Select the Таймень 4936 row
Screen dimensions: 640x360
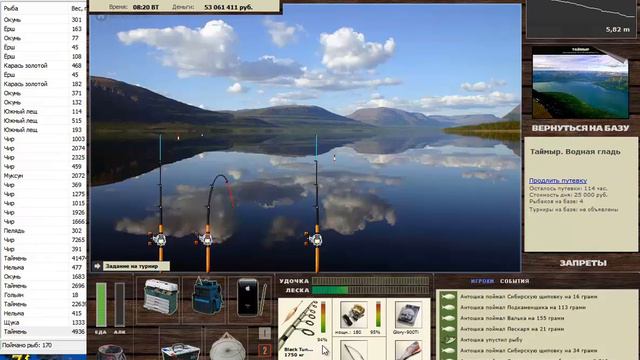pos(43,332)
